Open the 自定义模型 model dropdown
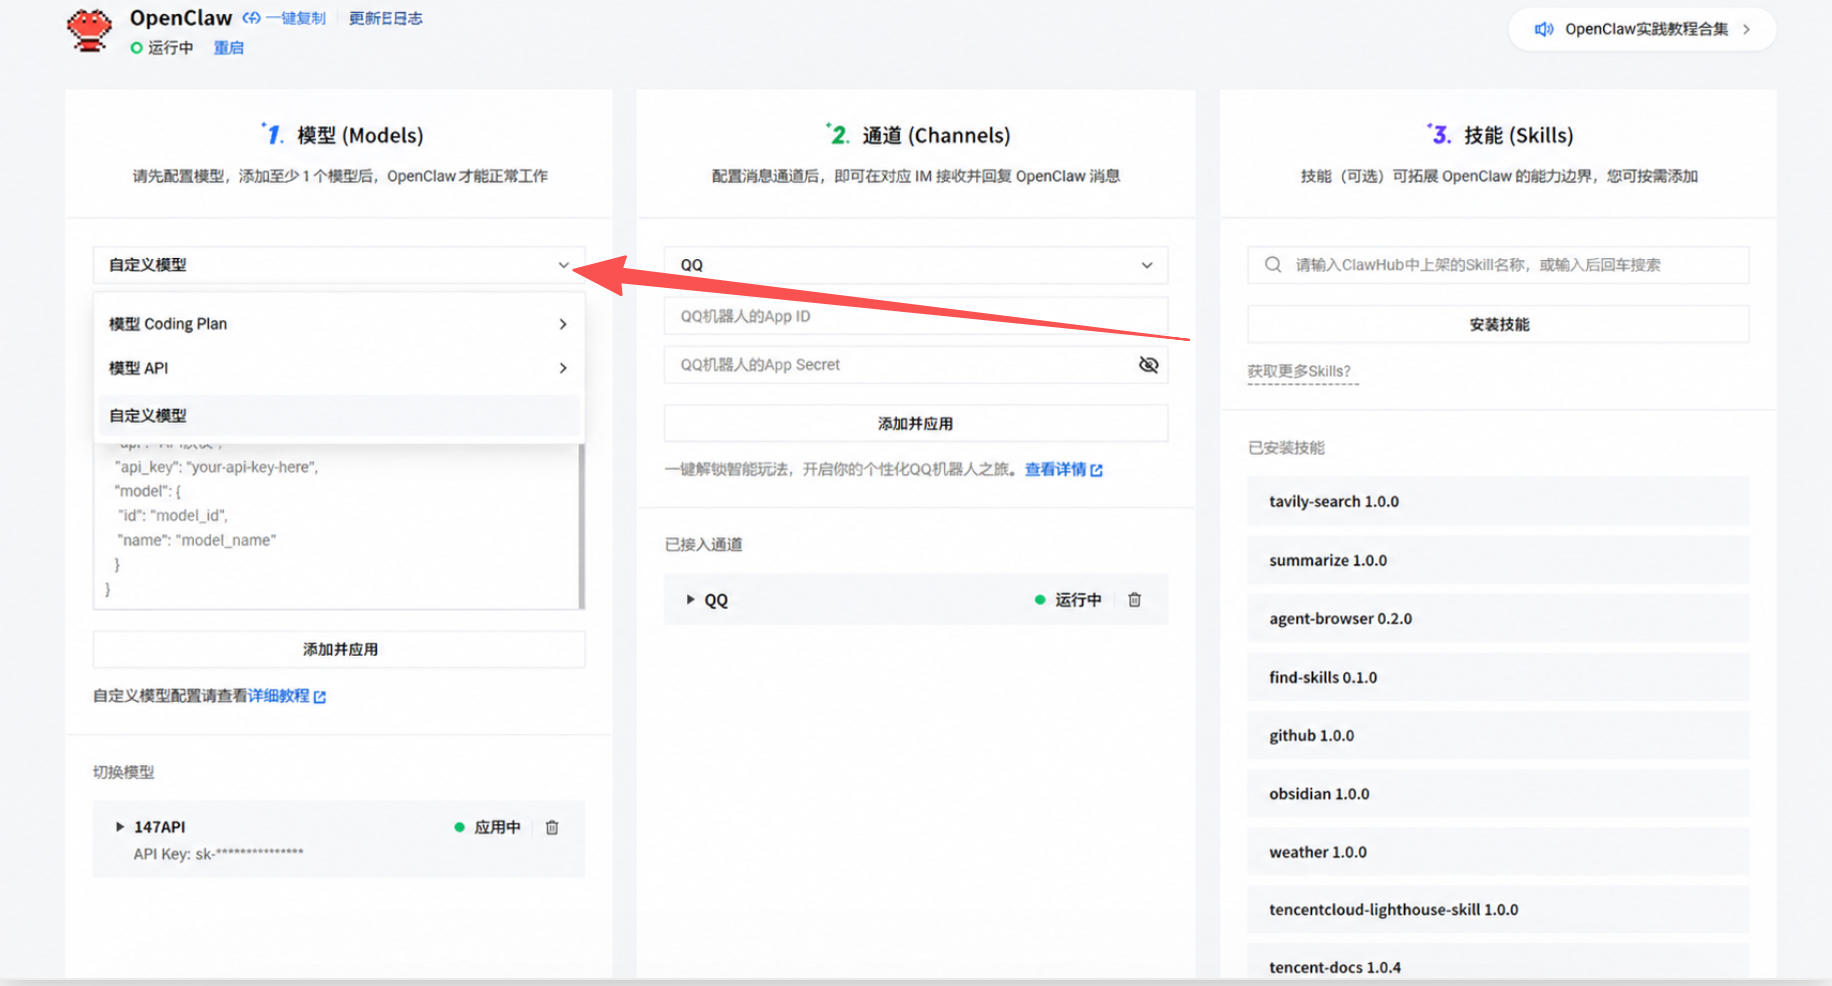1832x986 pixels. click(x=339, y=265)
